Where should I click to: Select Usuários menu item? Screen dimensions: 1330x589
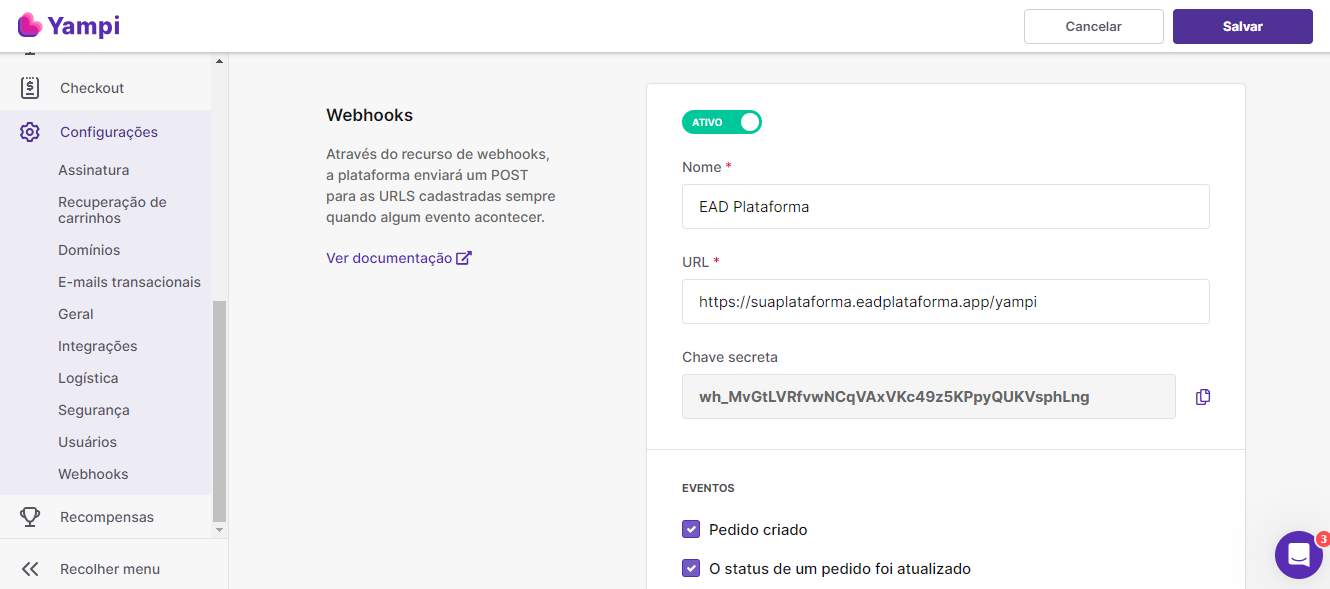click(x=87, y=442)
